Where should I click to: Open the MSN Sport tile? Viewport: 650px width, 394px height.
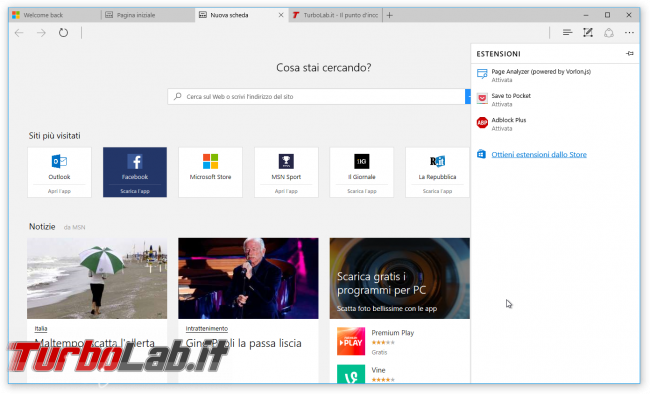coord(286,172)
